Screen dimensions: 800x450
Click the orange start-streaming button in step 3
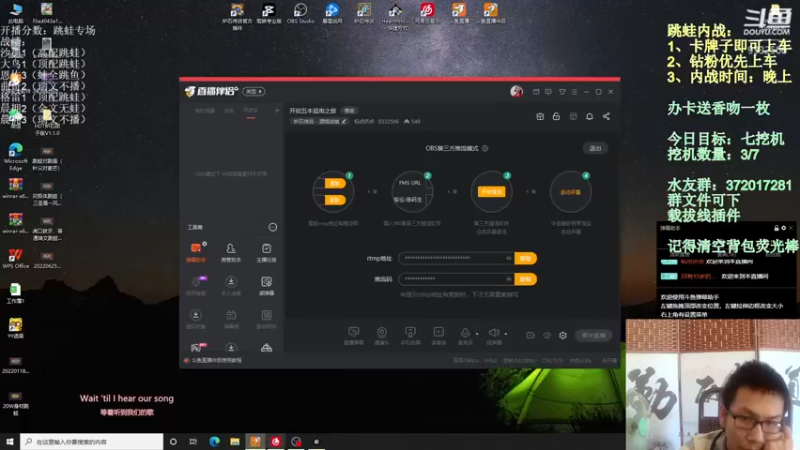[491, 192]
